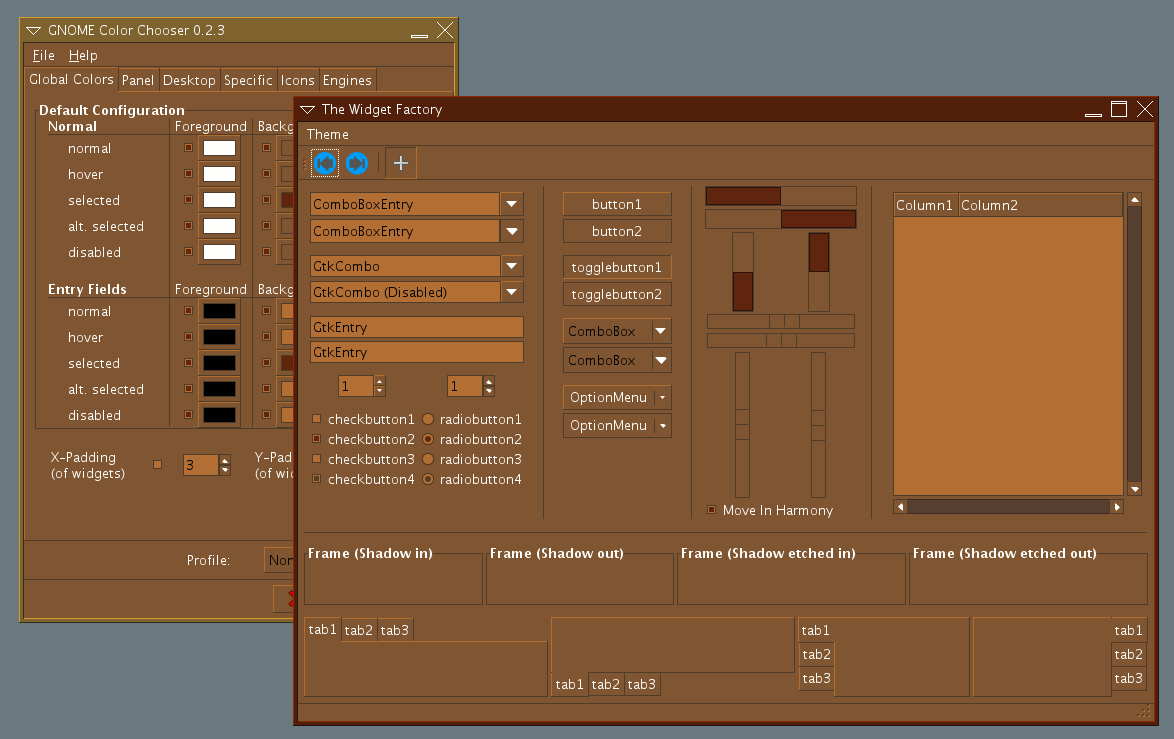This screenshot has height=739, width=1174.
Task: Toggle checkbutton3
Action: coord(317,458)
